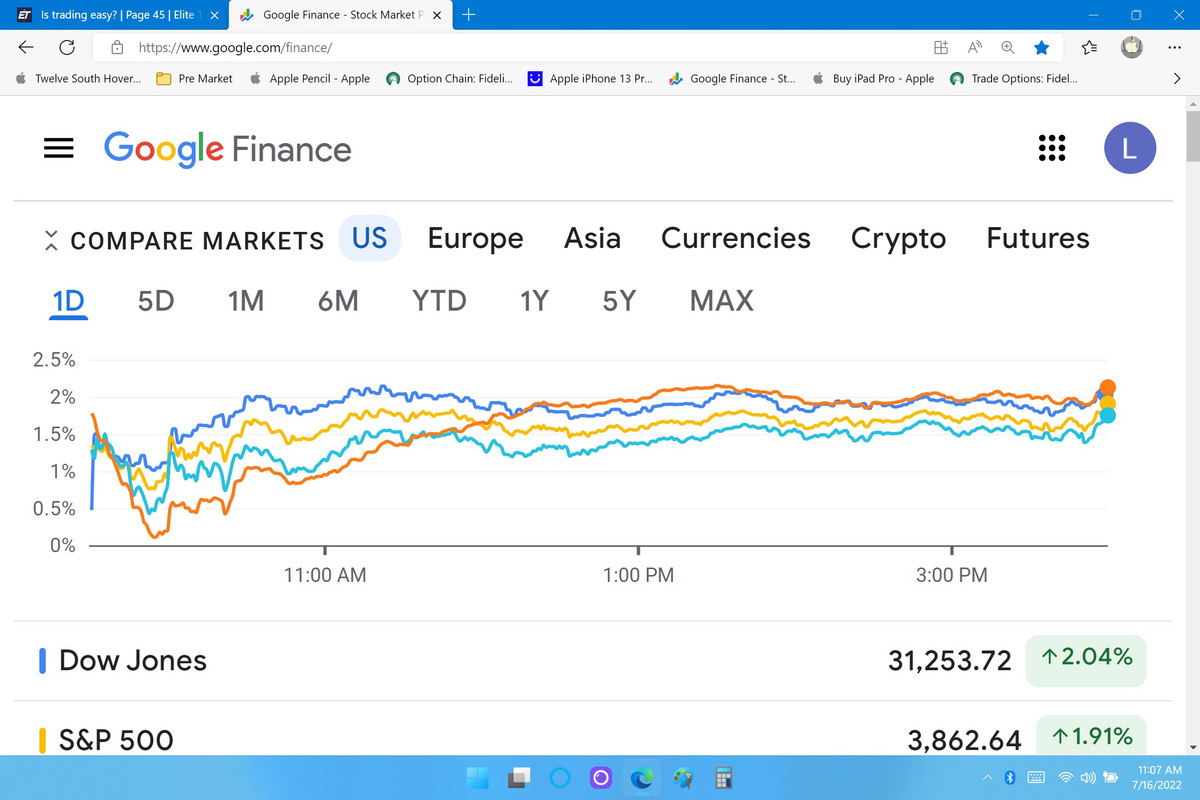Open Task View on the taskbar
The height and width of the screenshot is (800, 1200).
(519, 778)
